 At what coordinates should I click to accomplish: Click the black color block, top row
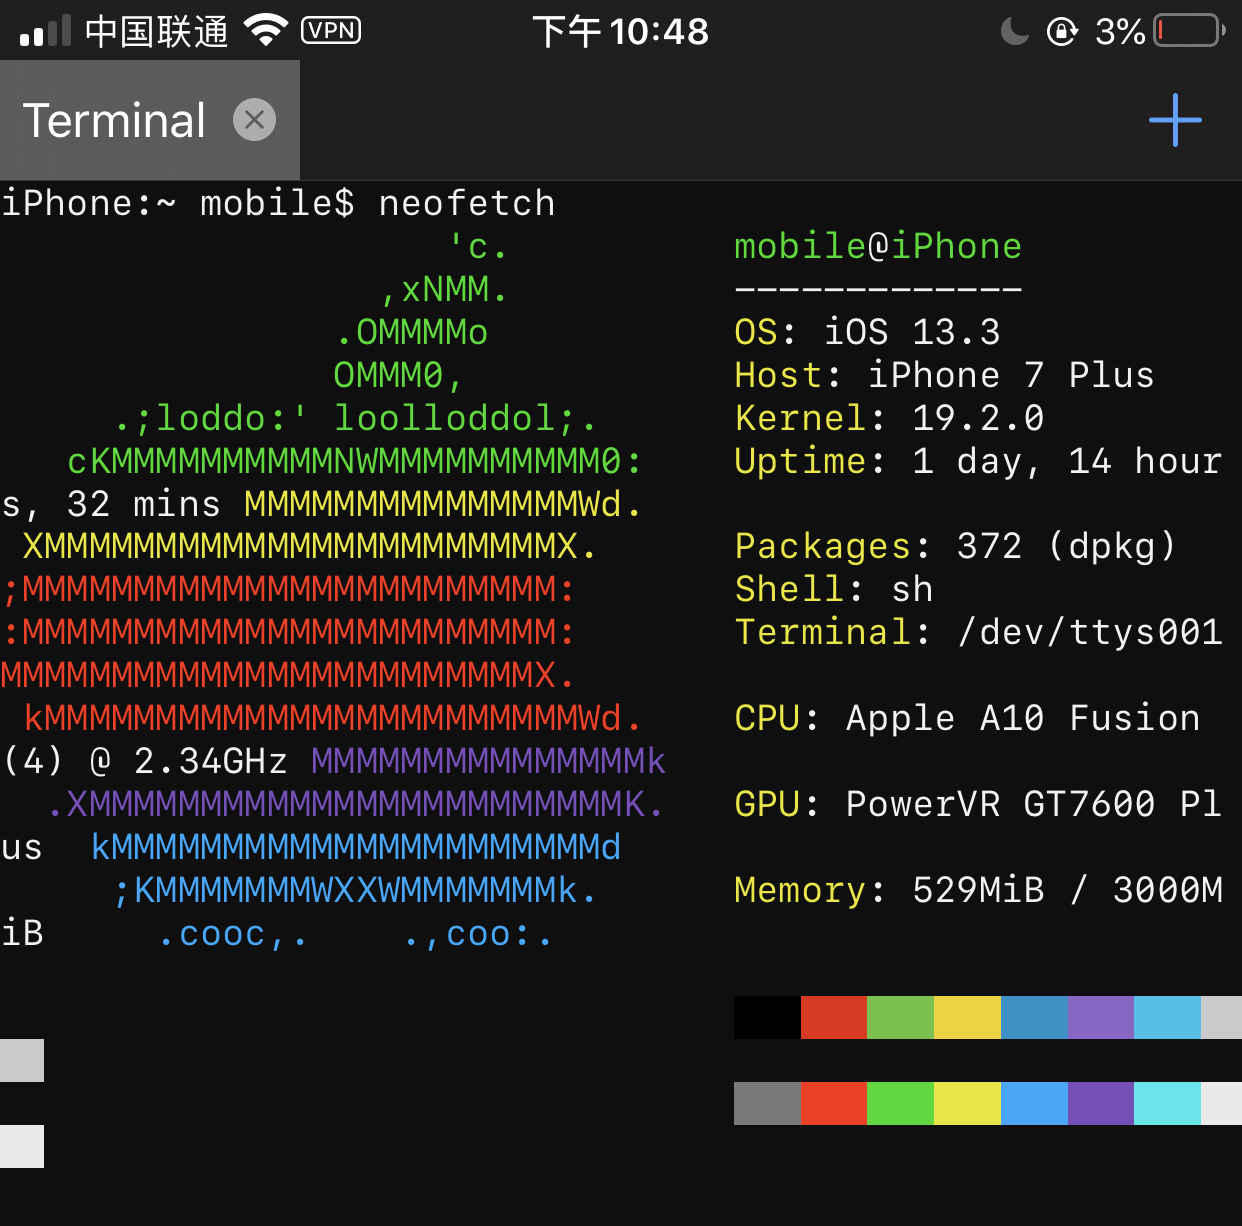pyautogui.click(x=767, y=1017)
